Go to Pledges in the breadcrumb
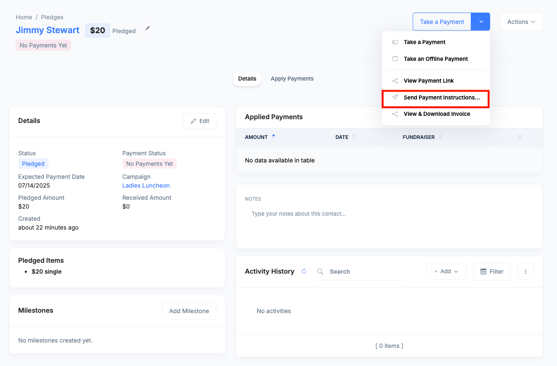557x366 pixels. 52,17
